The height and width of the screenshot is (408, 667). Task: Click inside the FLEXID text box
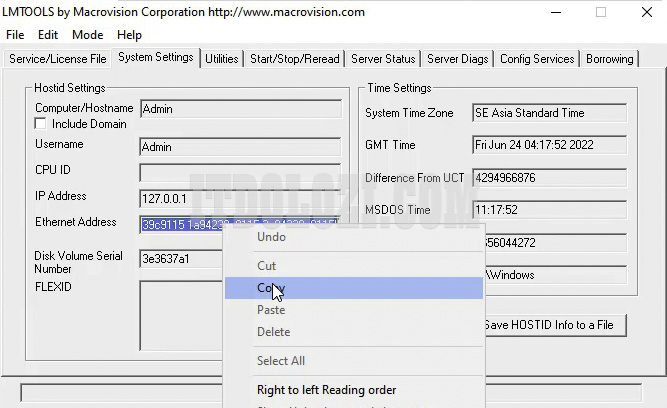tap(182, 315)
